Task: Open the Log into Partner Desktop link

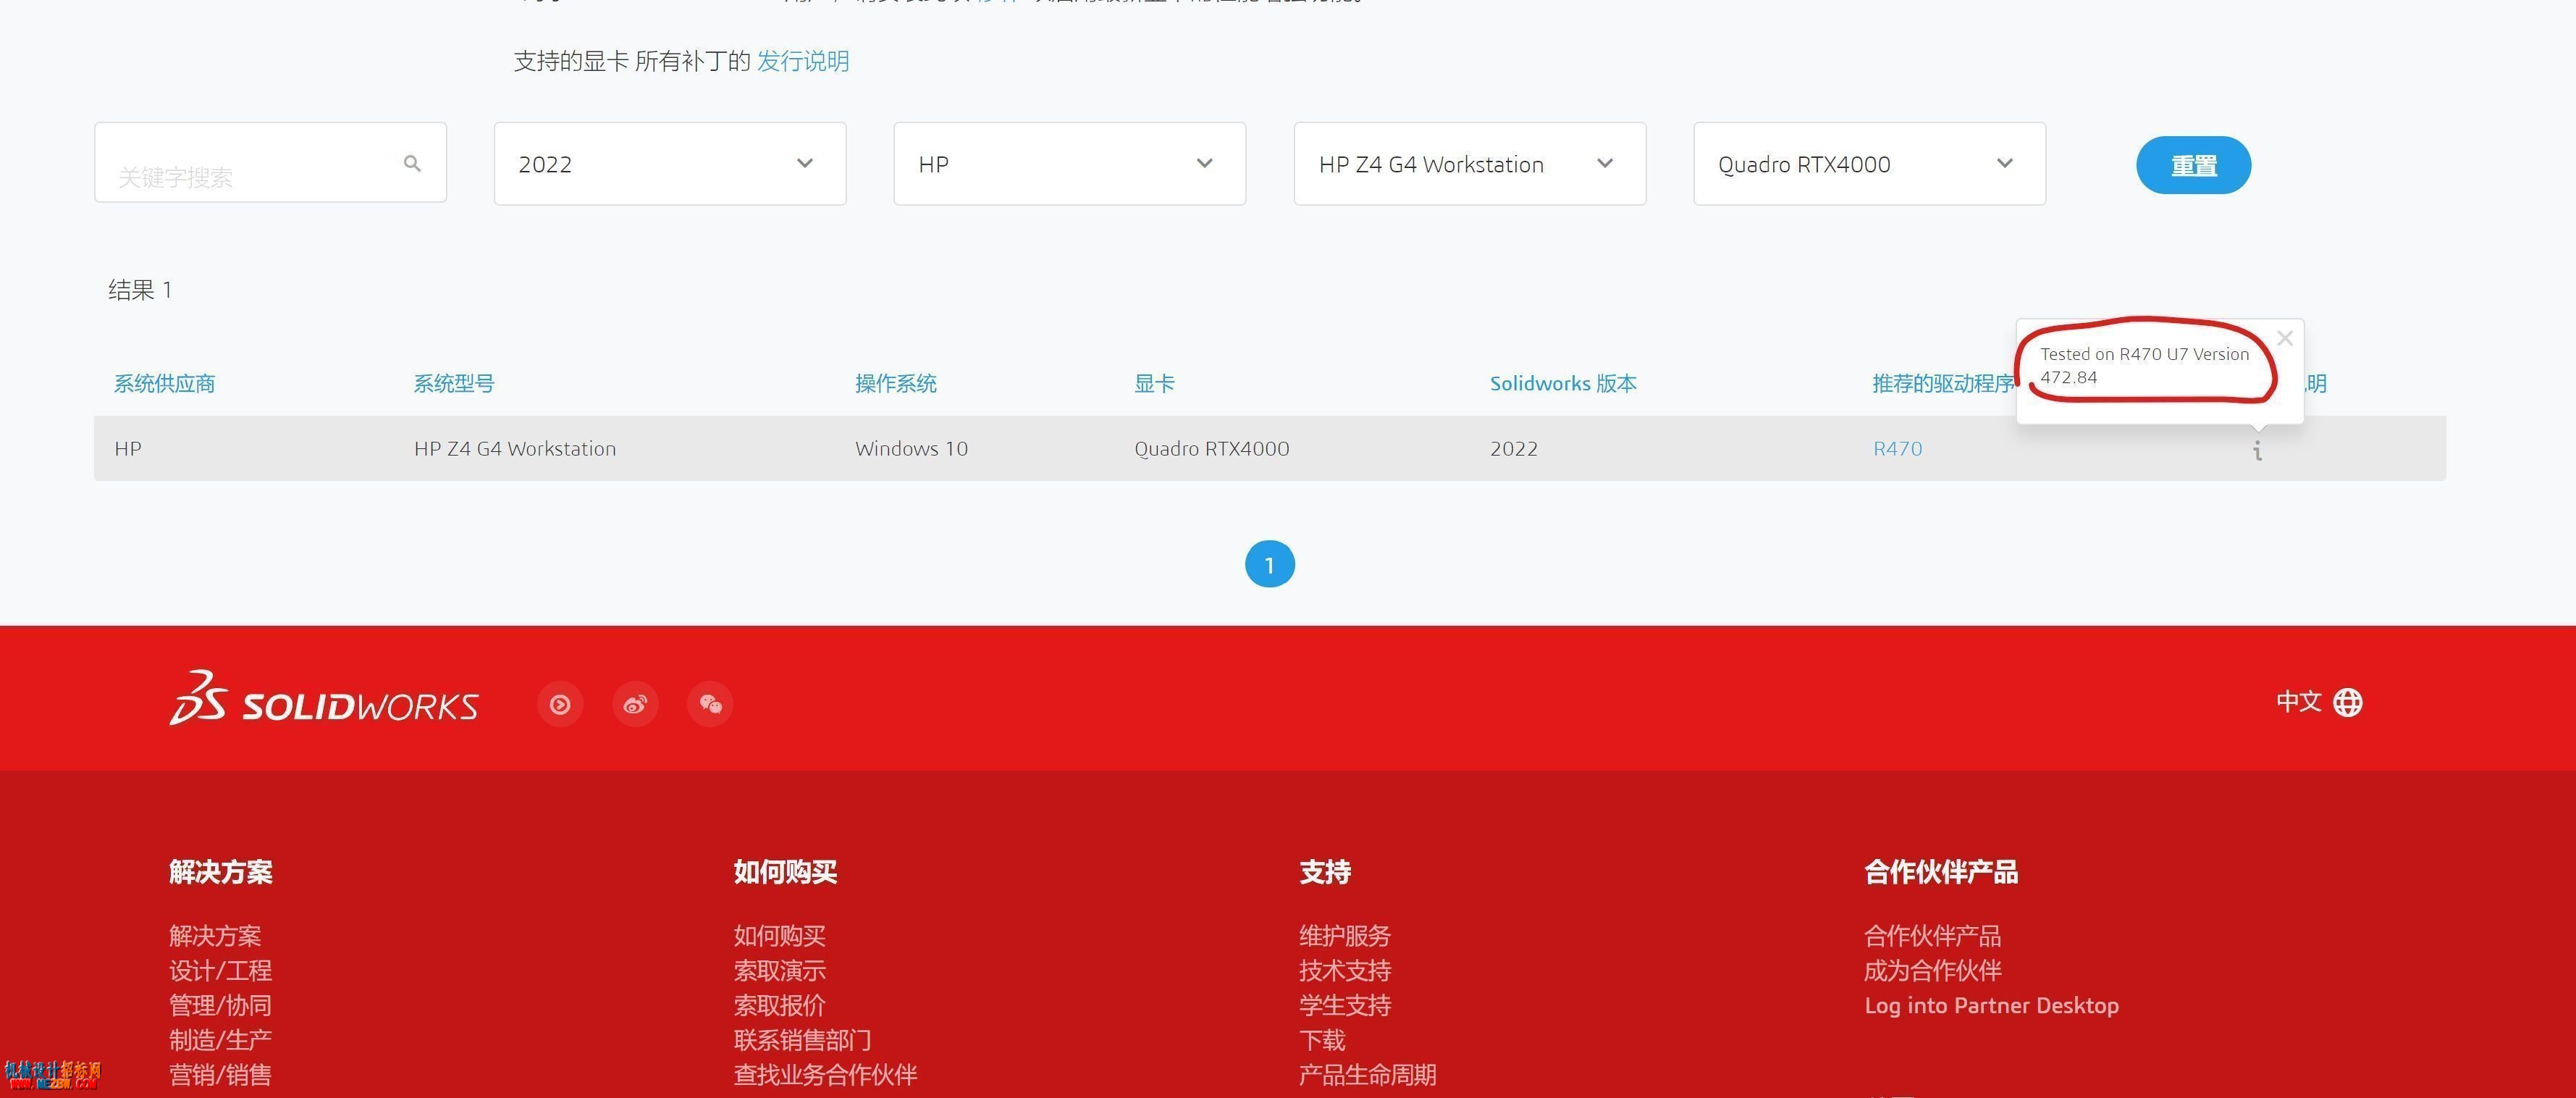Action: point(1991,1005)
